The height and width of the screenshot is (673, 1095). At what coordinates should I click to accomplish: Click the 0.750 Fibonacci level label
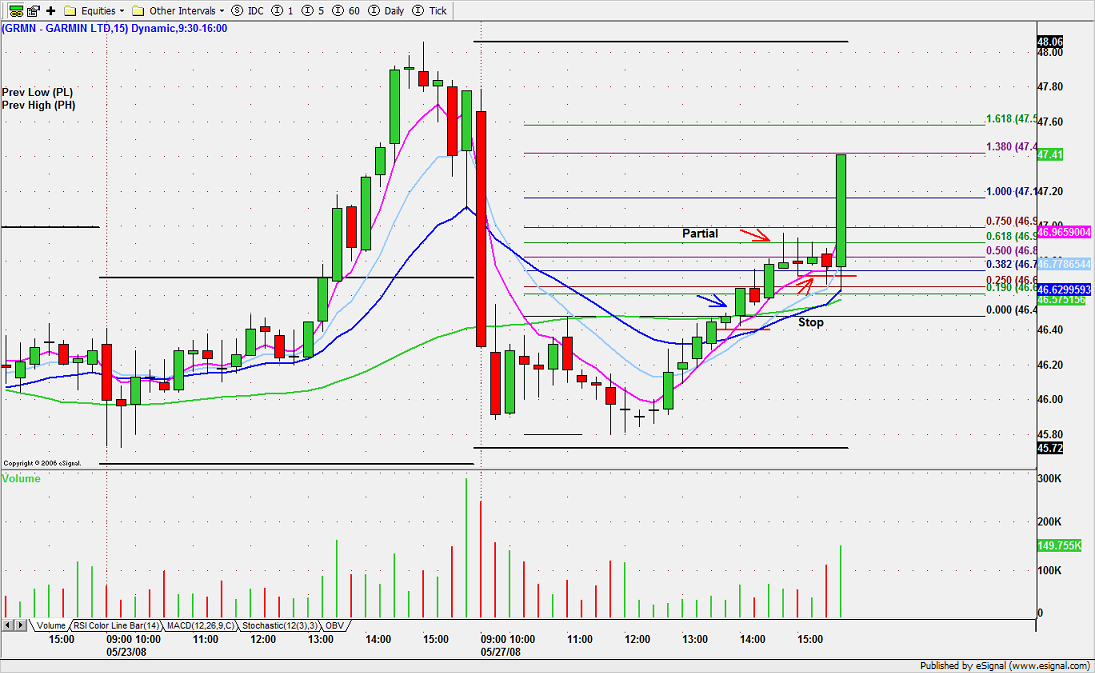1011,221
